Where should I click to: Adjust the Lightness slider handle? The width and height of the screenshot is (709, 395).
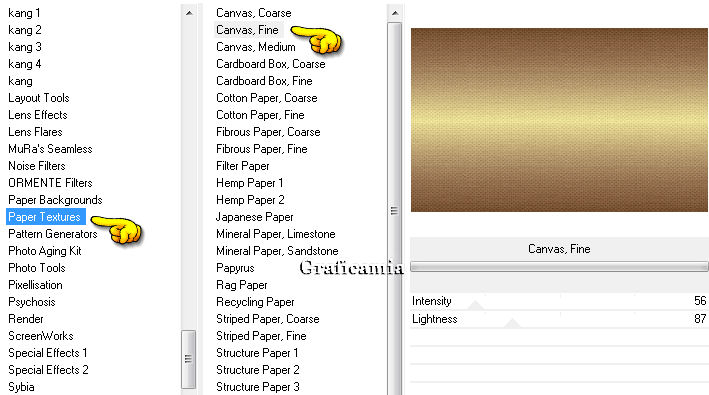(x=512, y=323)
